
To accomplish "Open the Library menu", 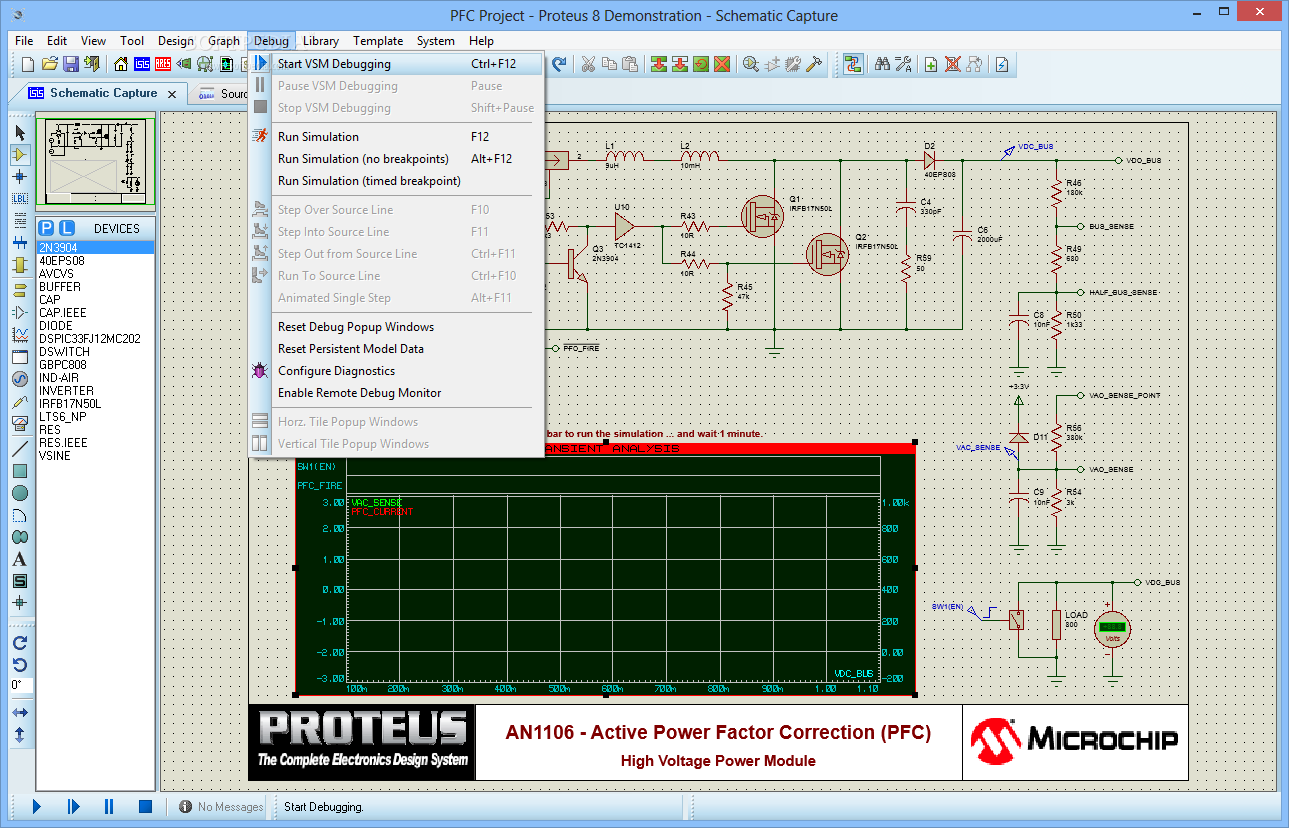I will 320,41.
